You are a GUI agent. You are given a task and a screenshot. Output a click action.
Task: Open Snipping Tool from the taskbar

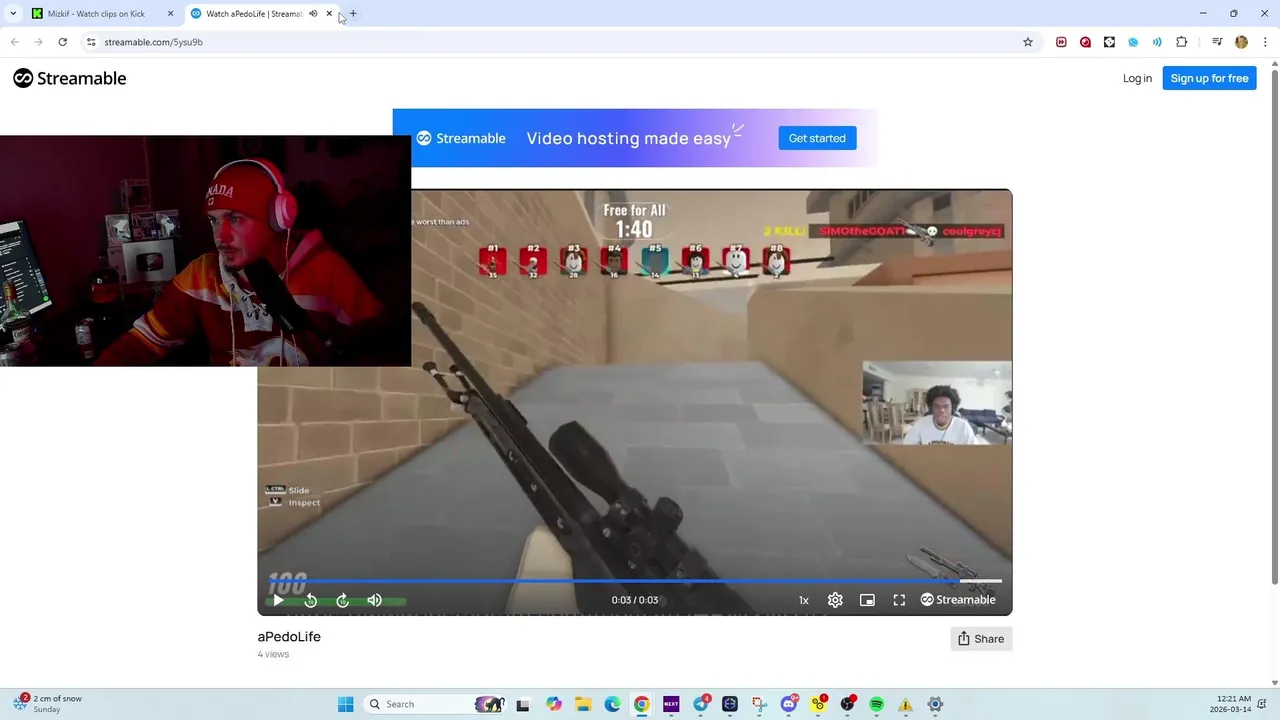pyautogui.click(x=760, y=704)
